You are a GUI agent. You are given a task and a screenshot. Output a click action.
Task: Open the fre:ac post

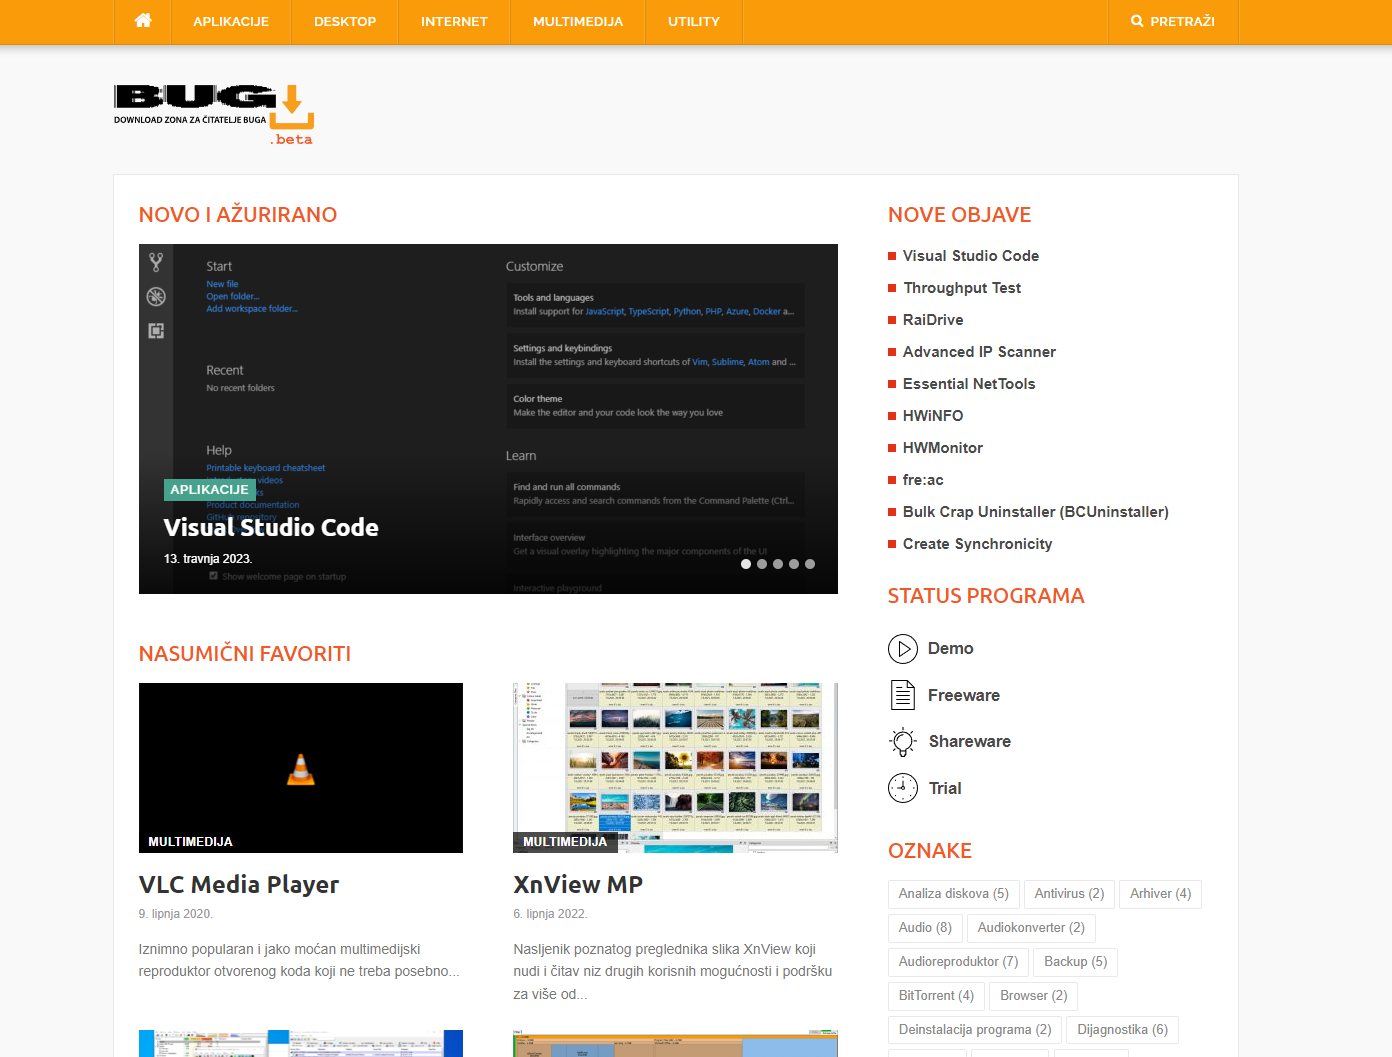click(x=923, y=480)
